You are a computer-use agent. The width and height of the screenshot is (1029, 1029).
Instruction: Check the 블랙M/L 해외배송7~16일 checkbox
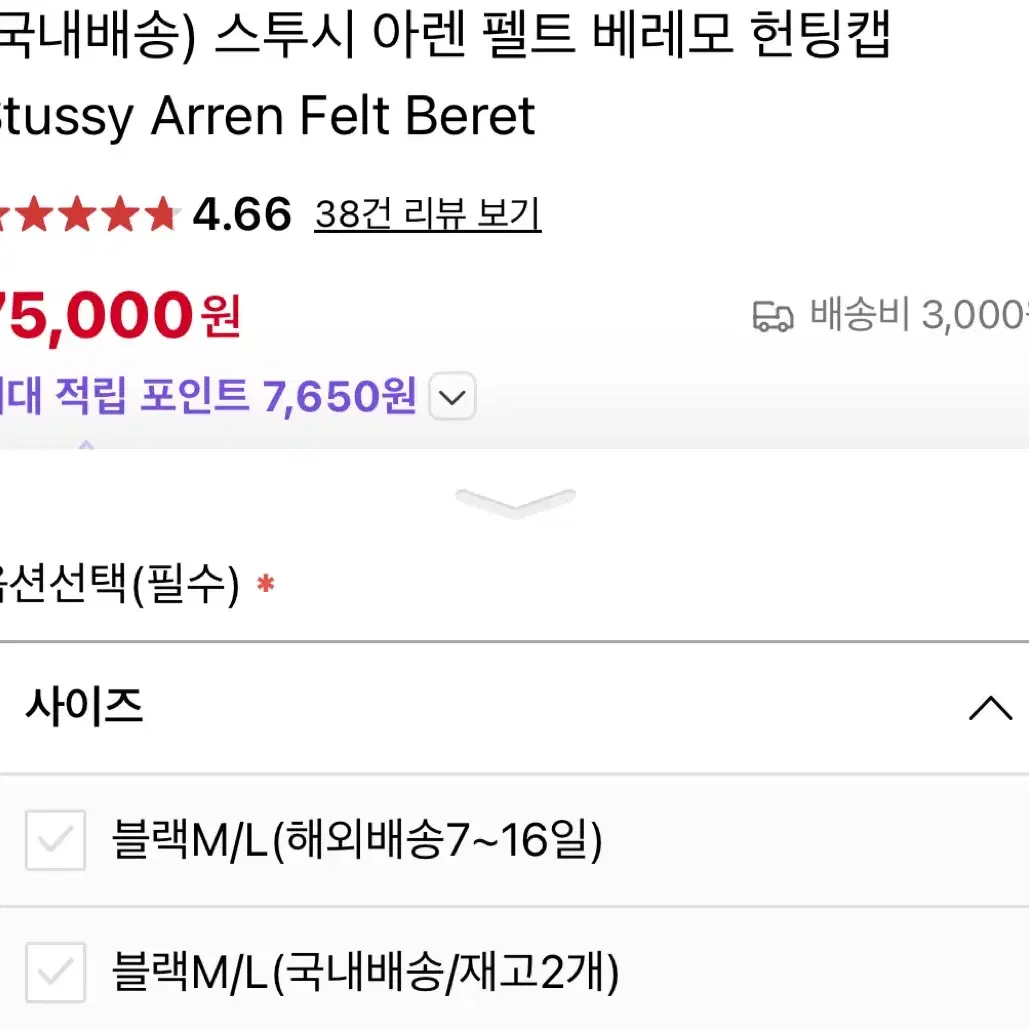(56, 840)
